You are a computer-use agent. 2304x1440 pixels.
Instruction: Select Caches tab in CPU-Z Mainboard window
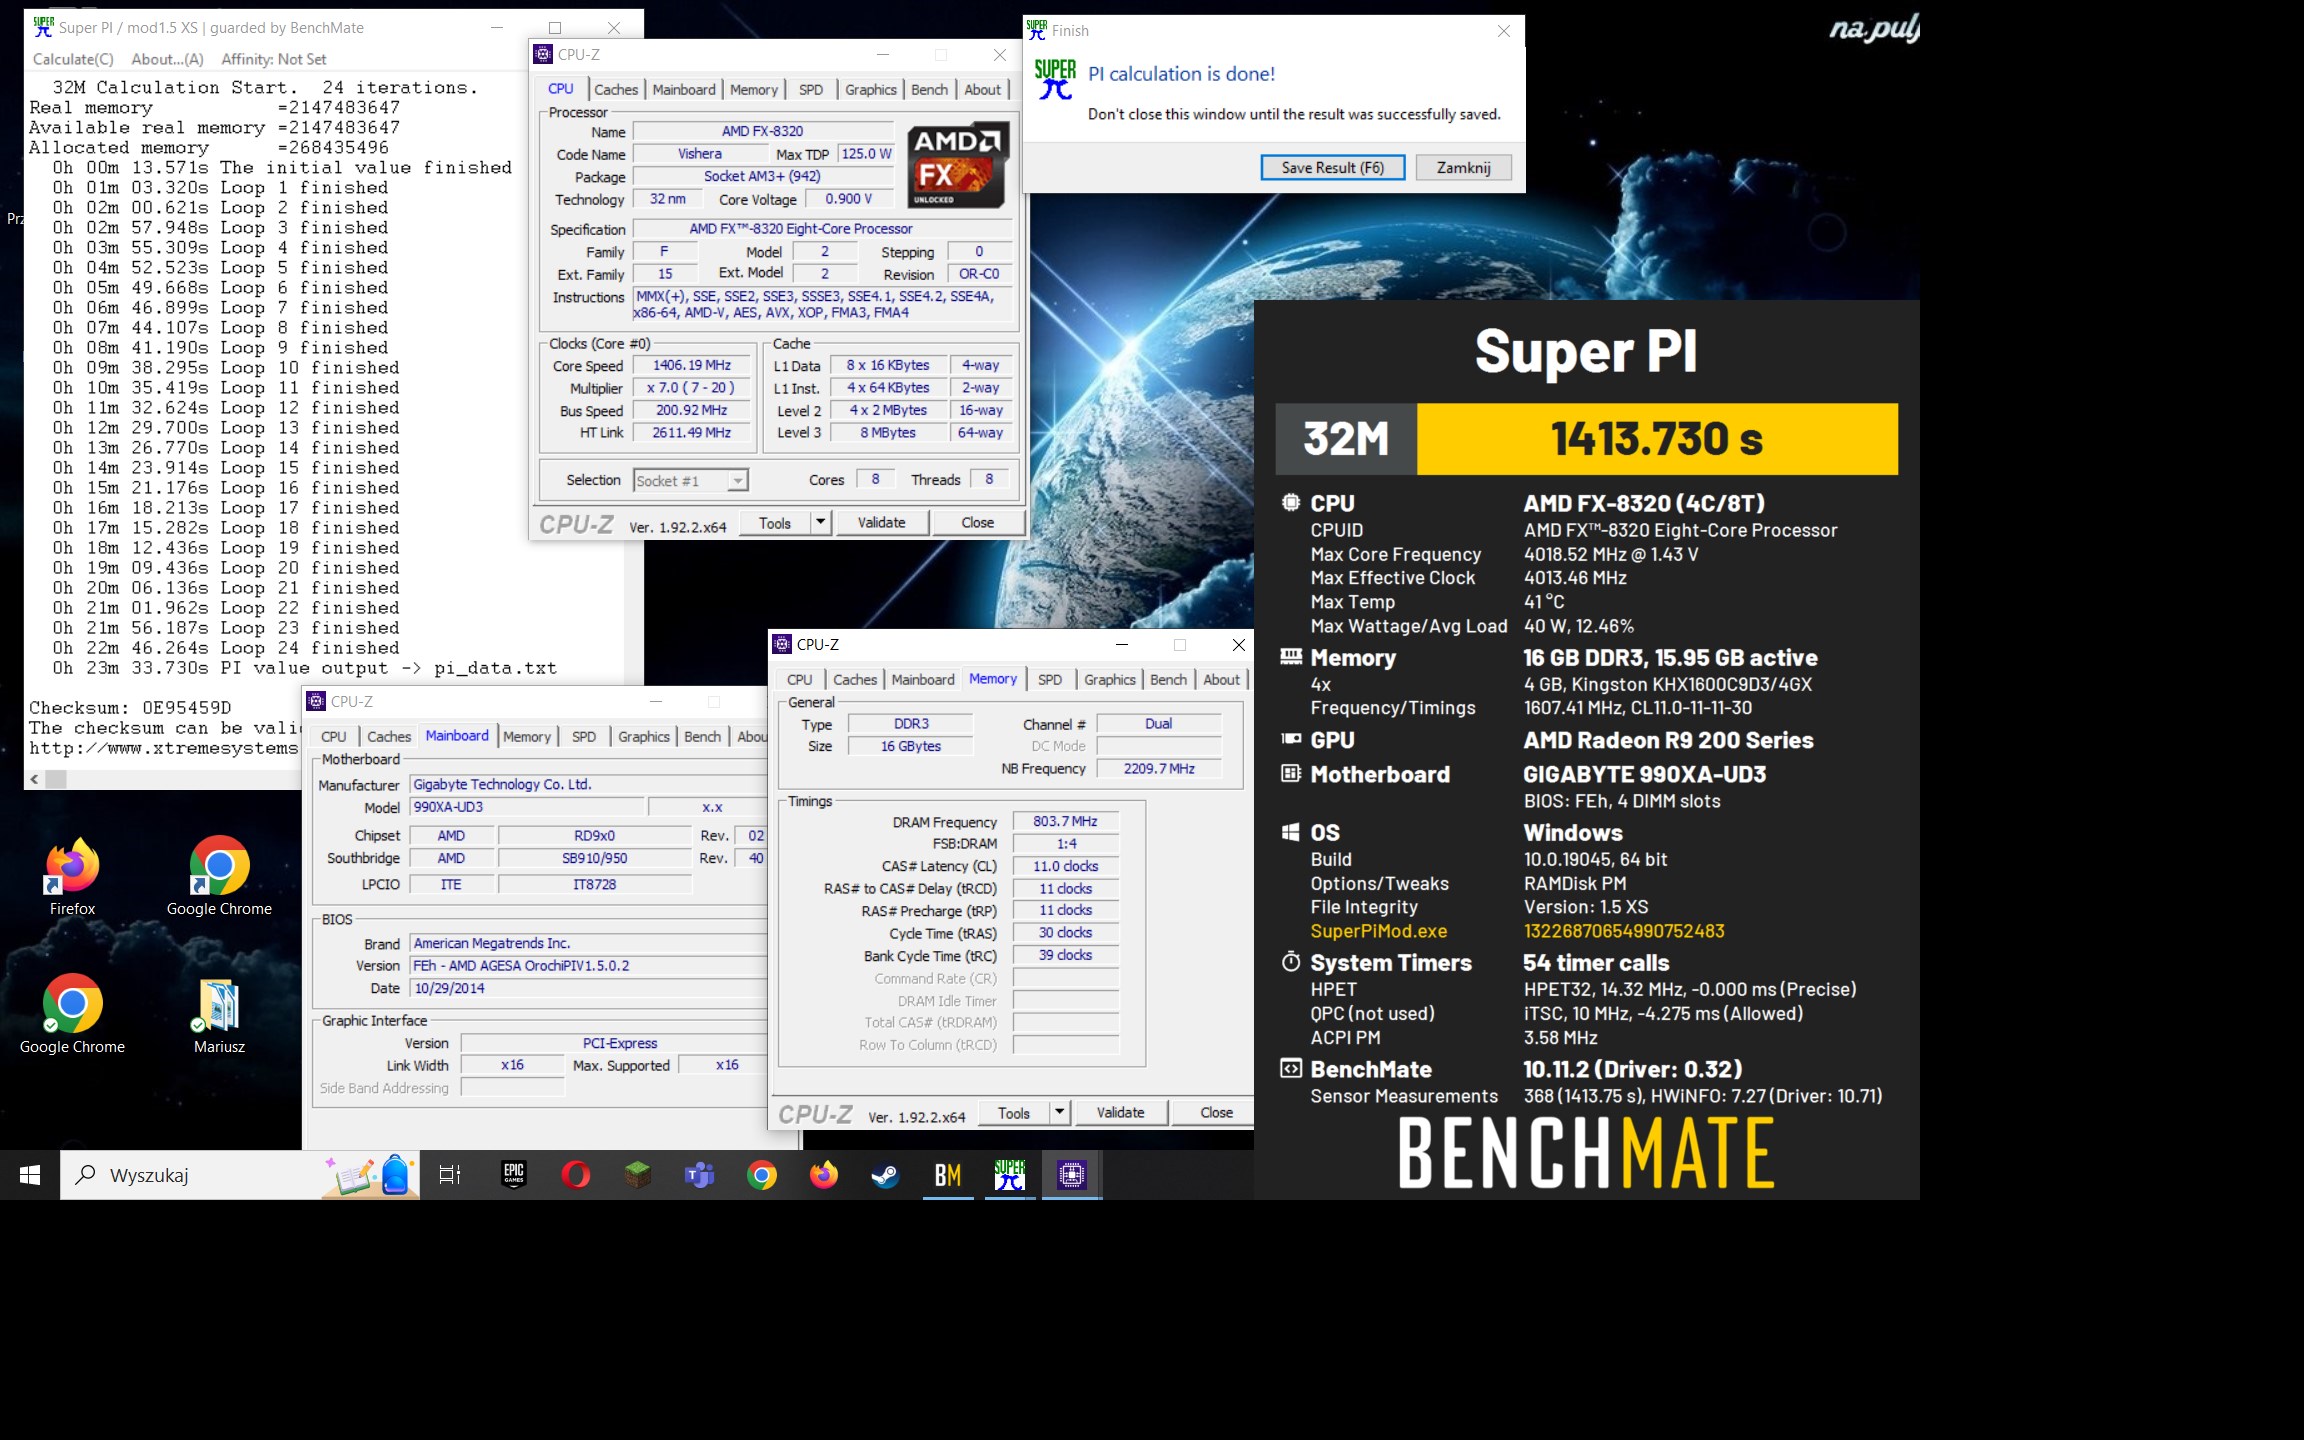pos(389,737)
